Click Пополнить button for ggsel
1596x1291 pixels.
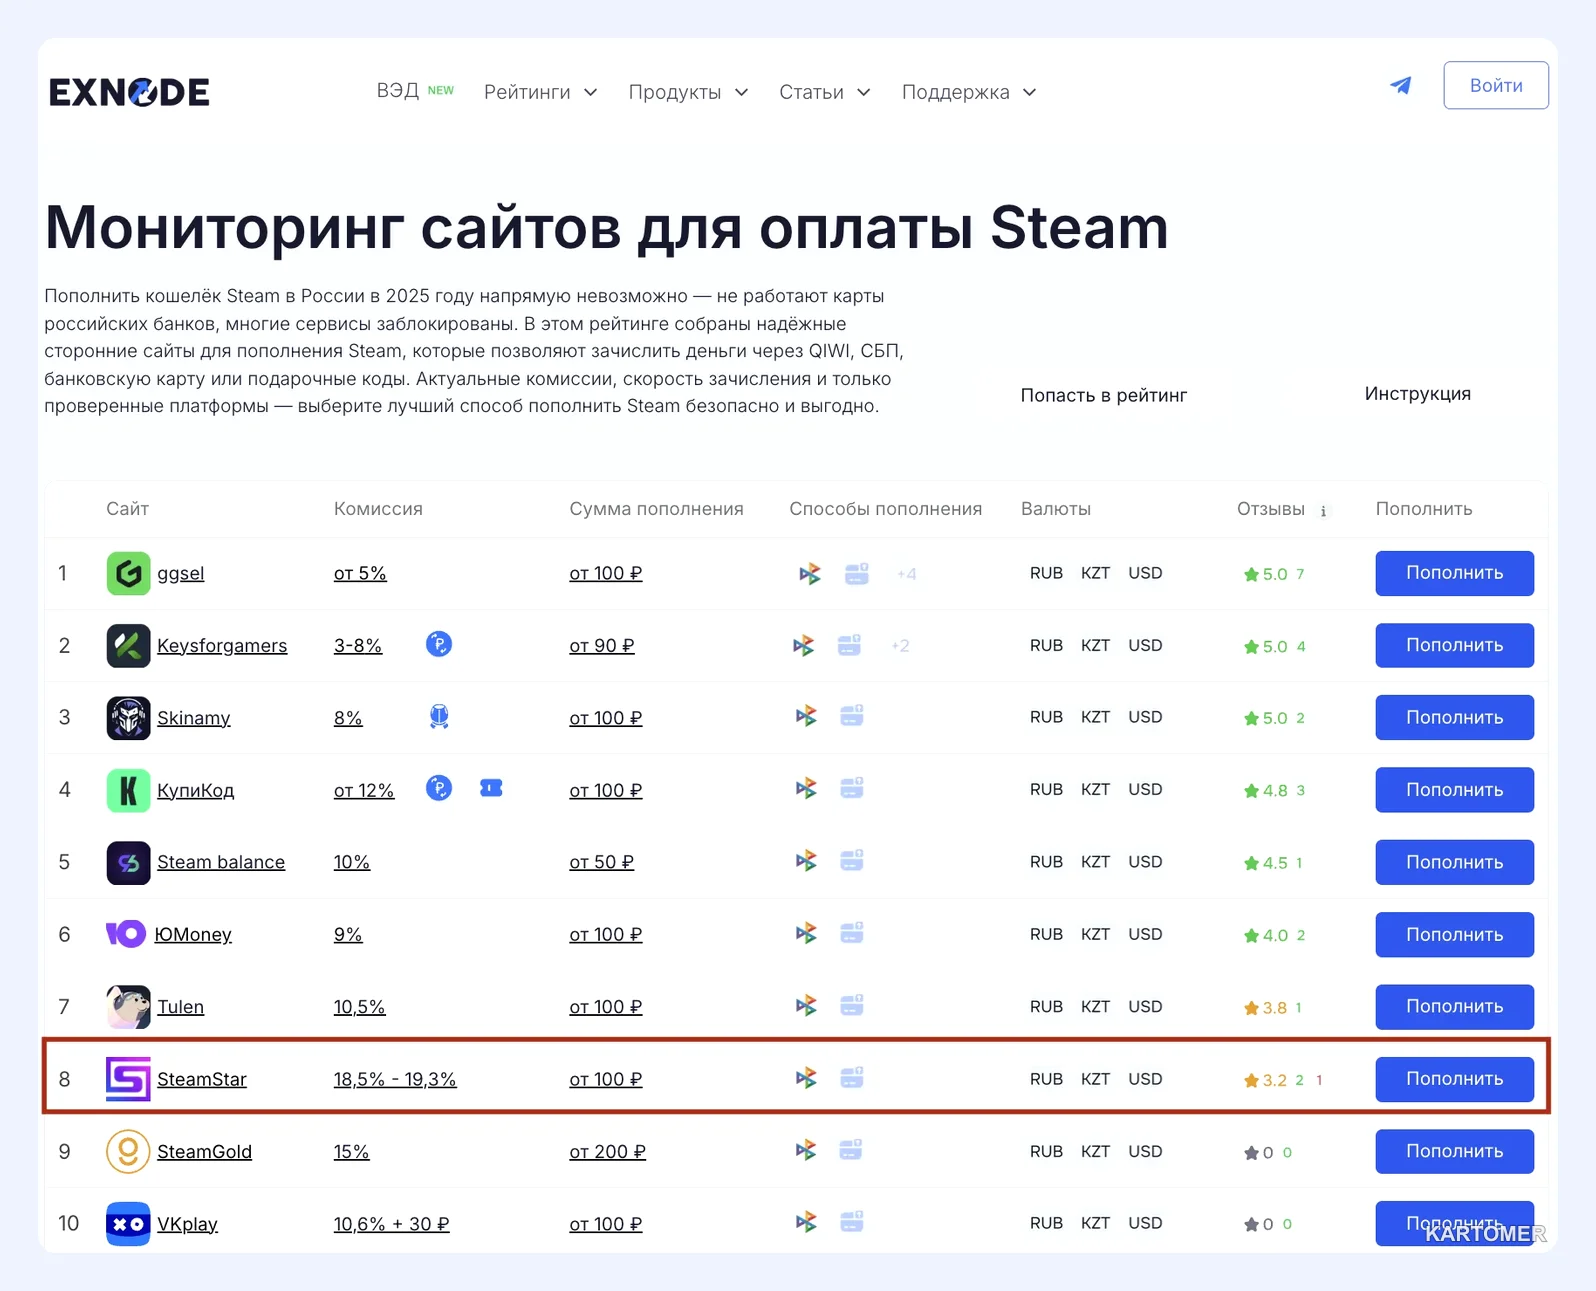(x=1455, y=573)
